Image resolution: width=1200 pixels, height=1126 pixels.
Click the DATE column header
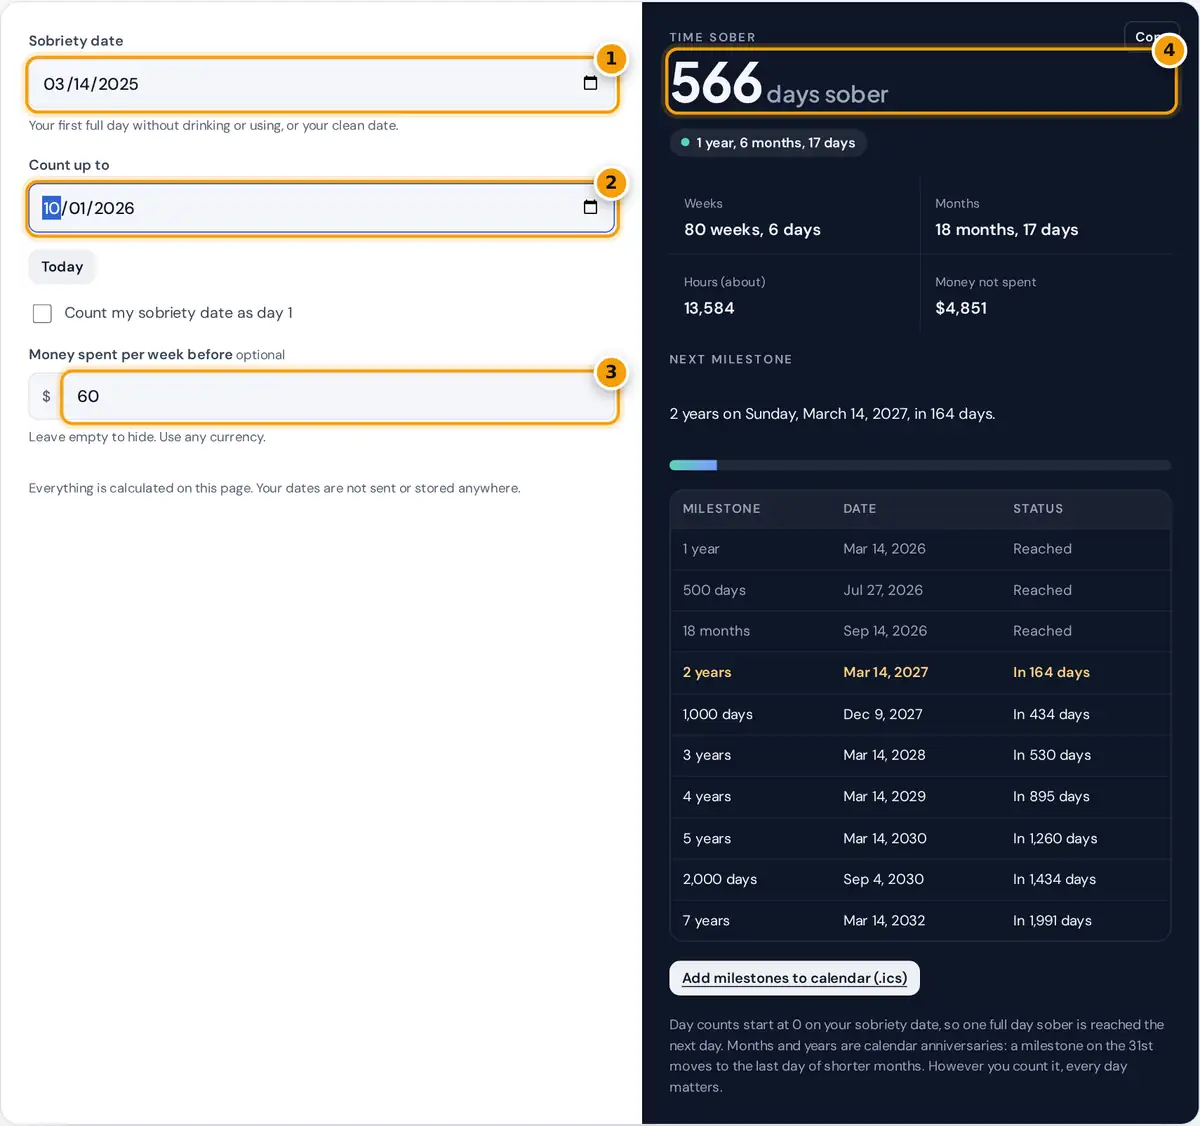pos(859,509)
